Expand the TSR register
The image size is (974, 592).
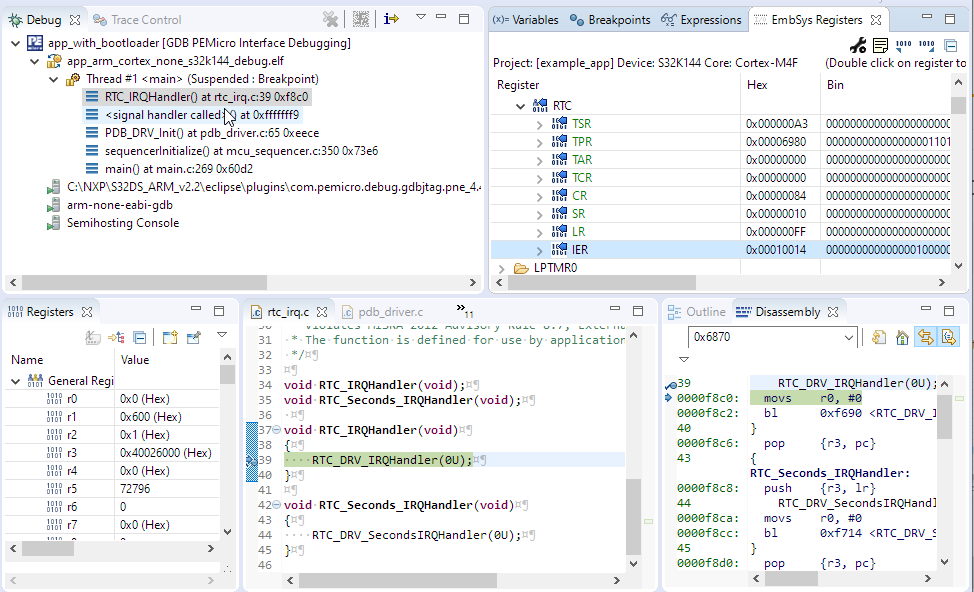[x=539, y=124]
